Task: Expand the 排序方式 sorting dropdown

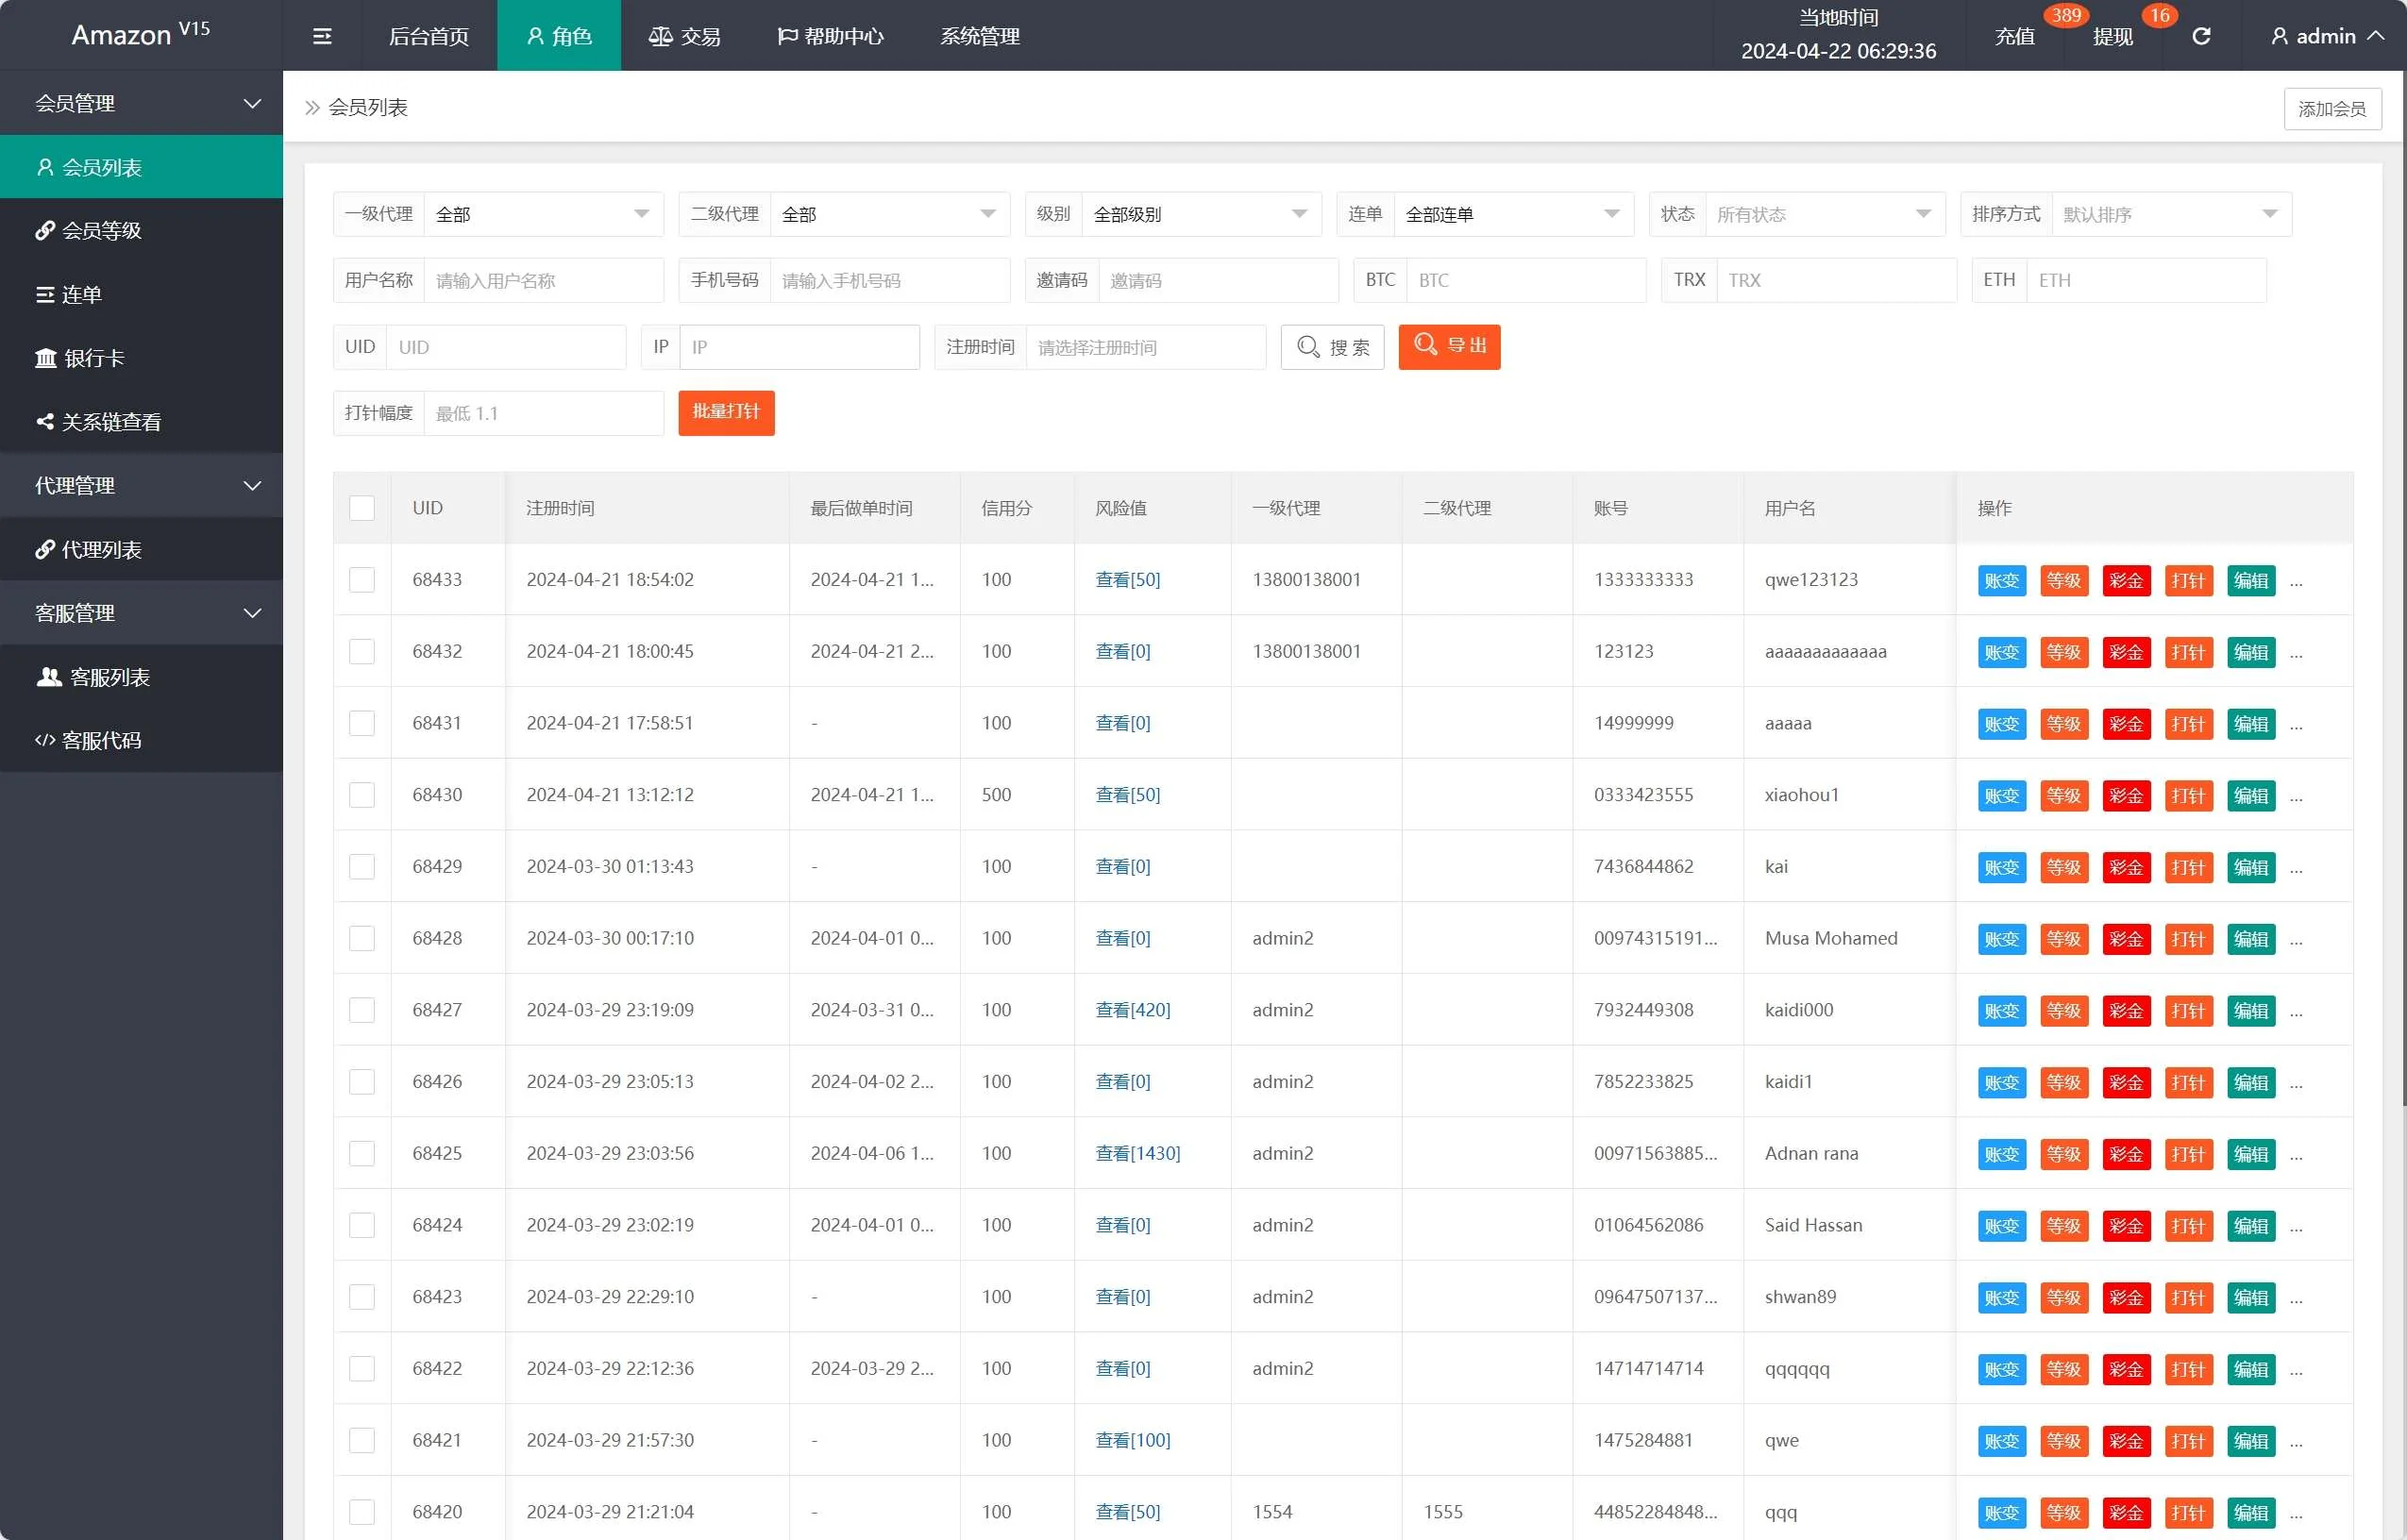Action: 2170,214
